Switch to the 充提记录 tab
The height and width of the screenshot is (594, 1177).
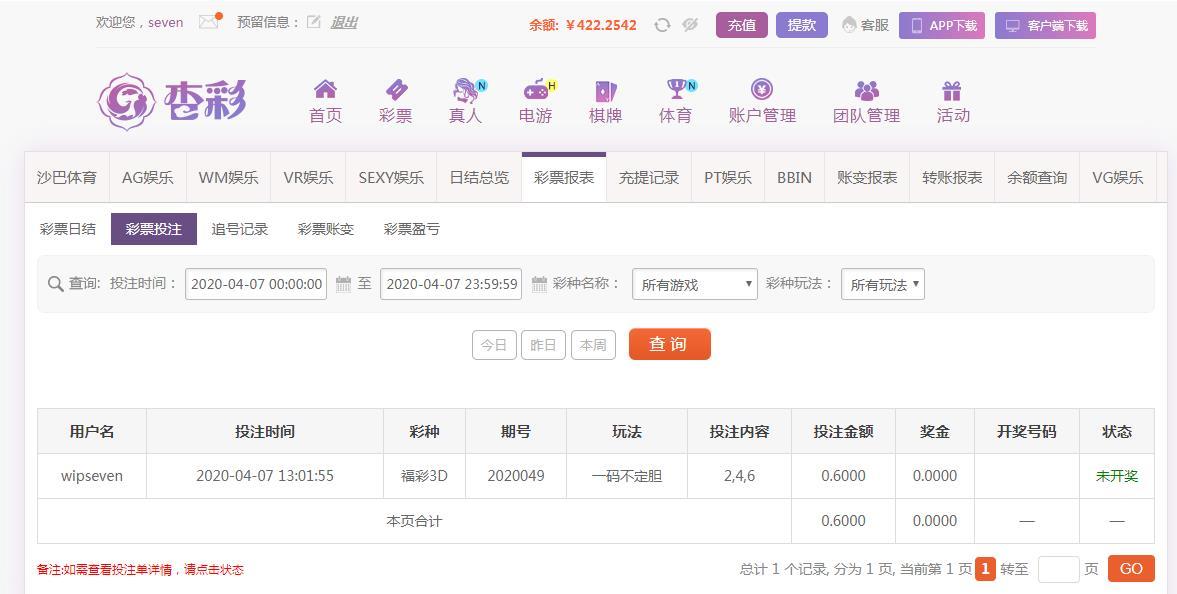coord(649,178)
